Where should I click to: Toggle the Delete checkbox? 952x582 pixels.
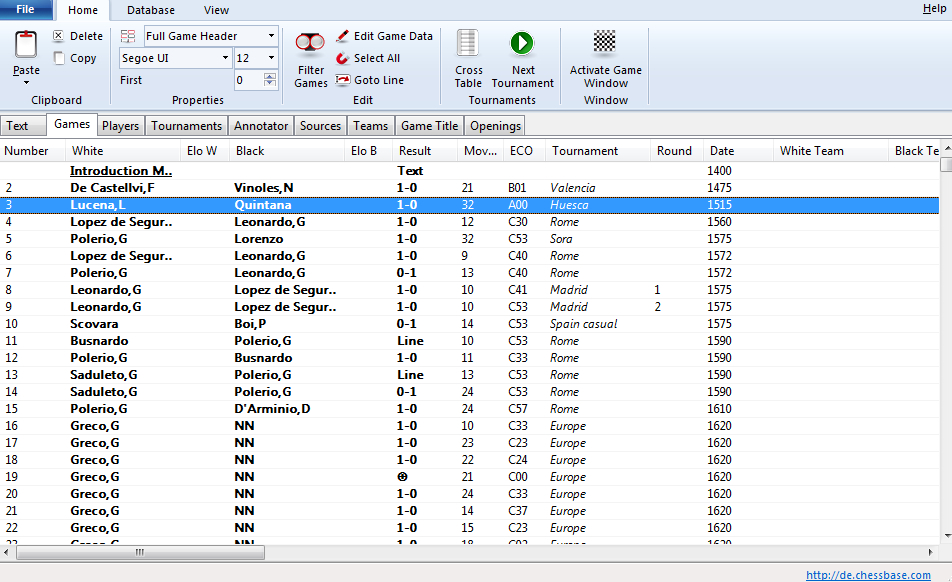pos(59,36)
